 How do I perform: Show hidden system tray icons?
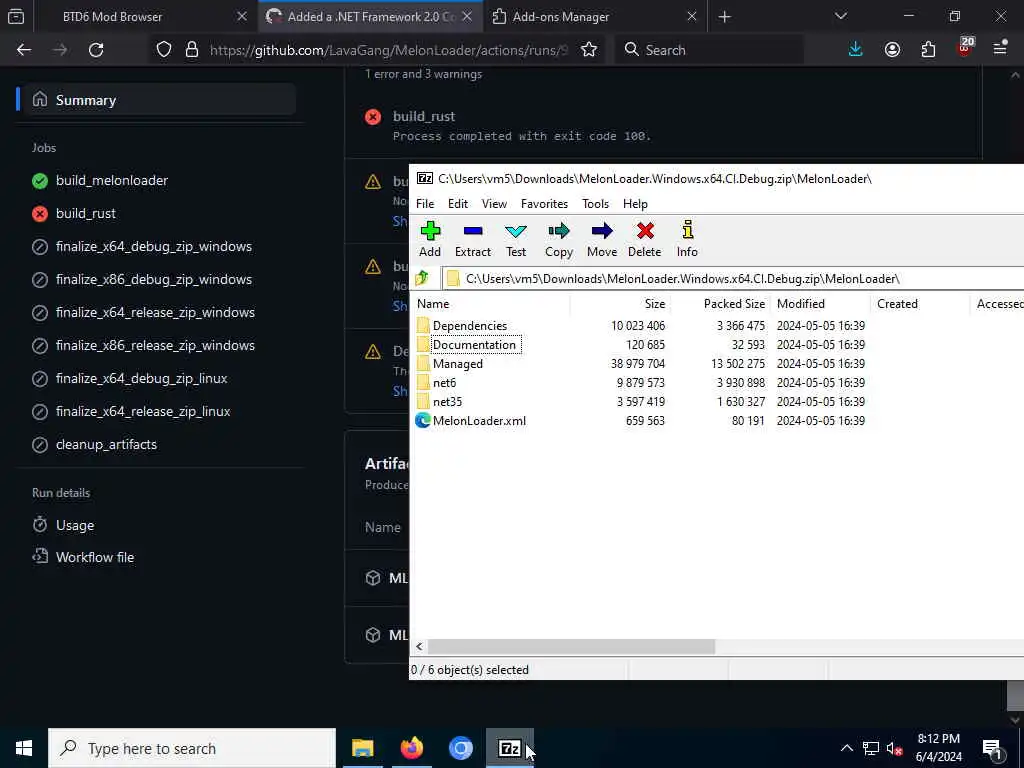(846, 748)
